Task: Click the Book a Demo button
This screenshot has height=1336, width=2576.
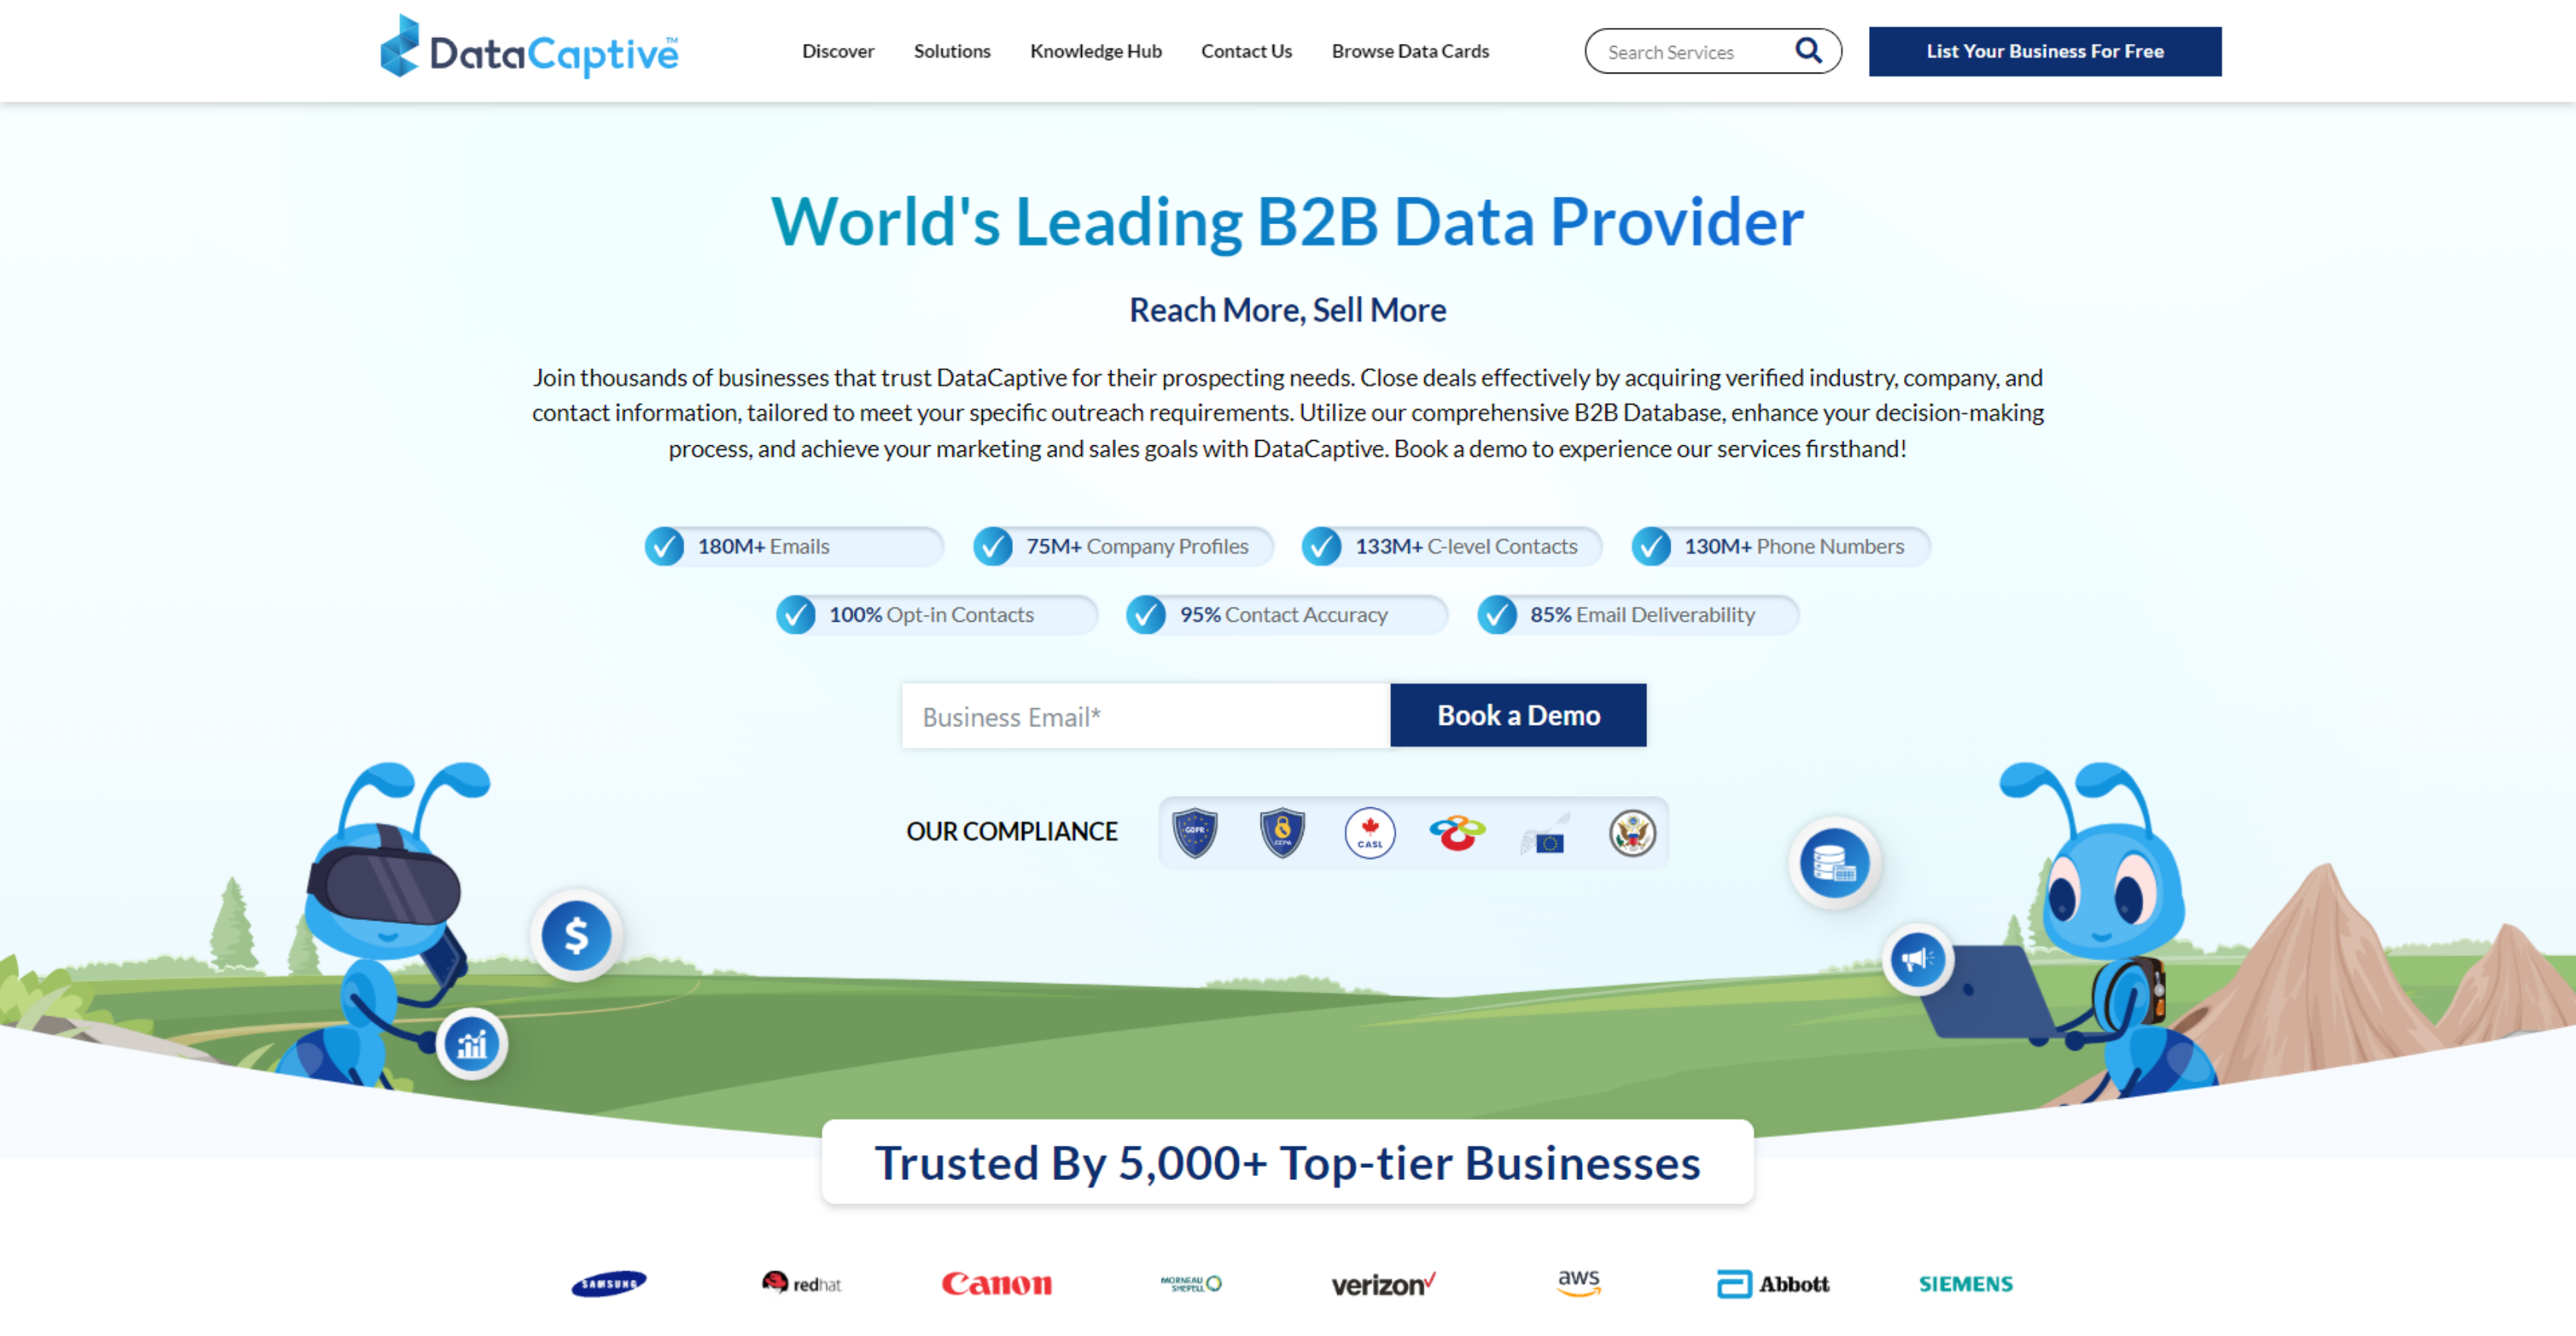Action: (1520, 714)
